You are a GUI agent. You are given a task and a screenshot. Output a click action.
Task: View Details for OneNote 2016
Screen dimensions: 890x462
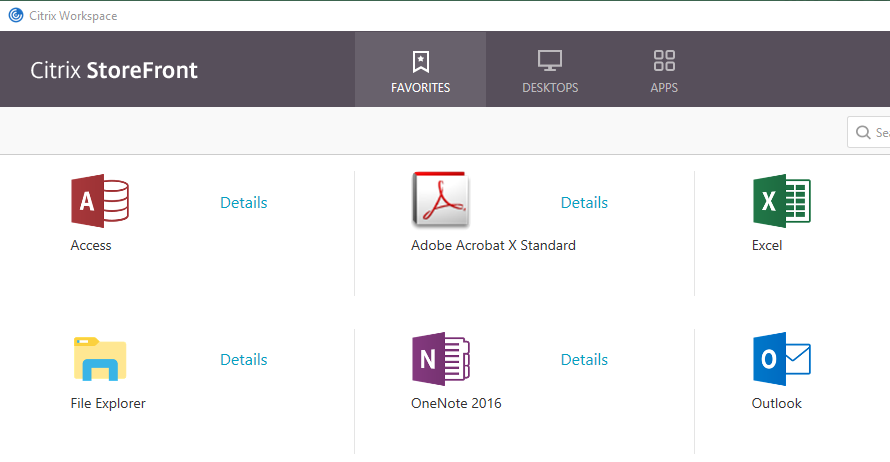[584, 360]
